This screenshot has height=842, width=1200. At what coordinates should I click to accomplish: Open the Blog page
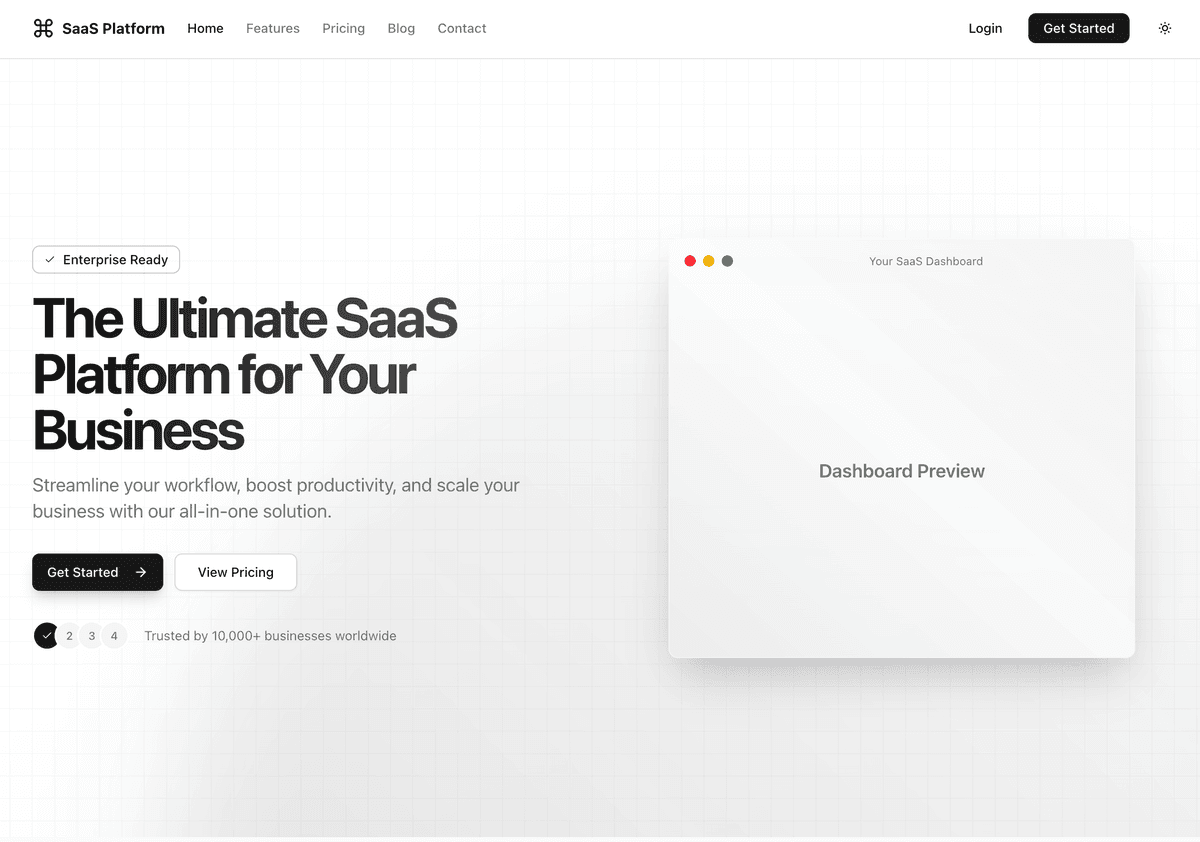pos(401,28)
